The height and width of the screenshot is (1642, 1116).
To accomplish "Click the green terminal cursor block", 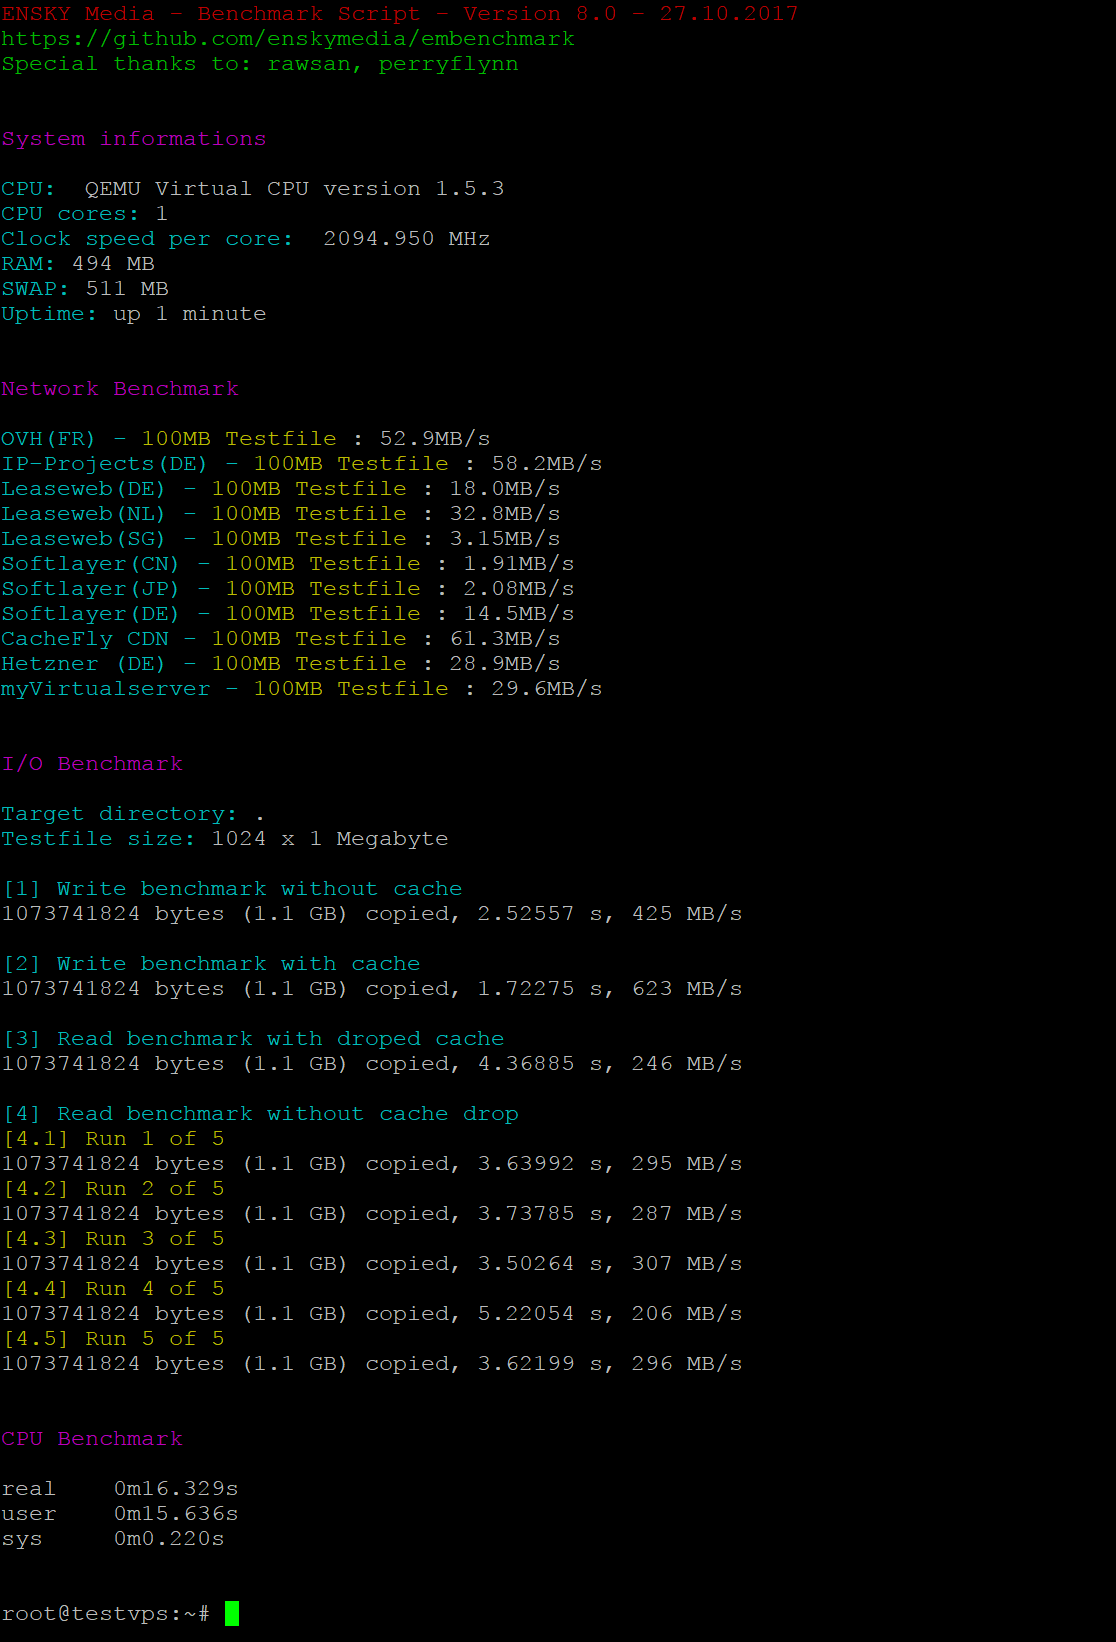I will coord(232,1613).
